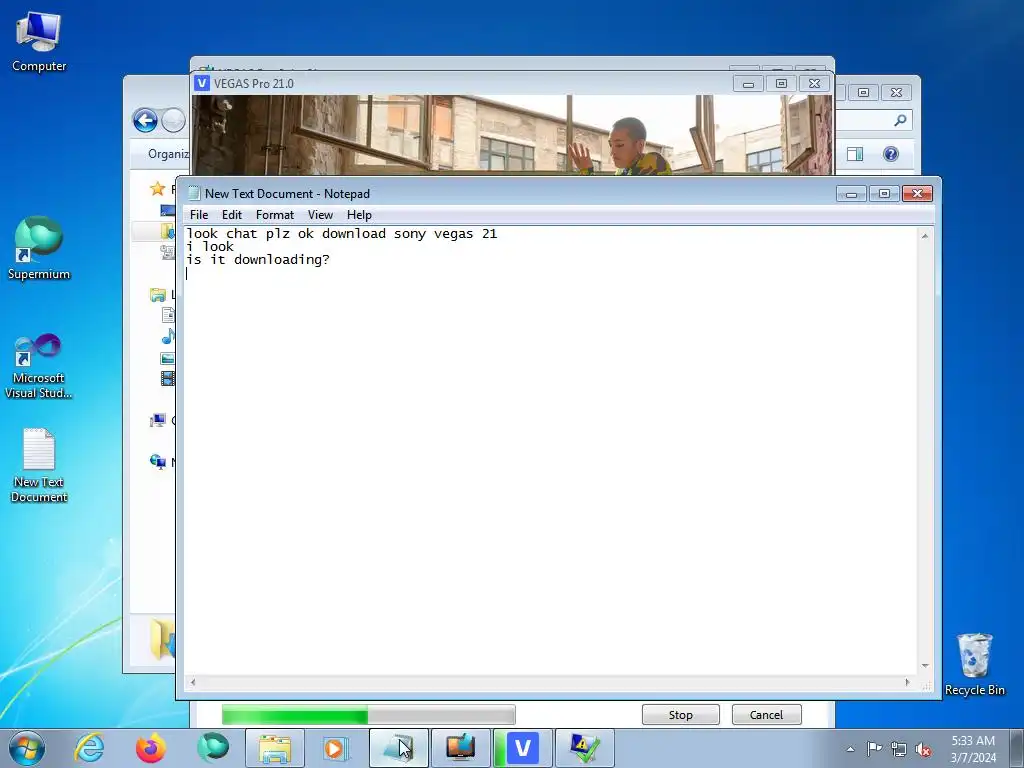Select the Documents library icon in Explorer
Image resolution: width=1024 pixels, height=768 pixels.
tap(168, 315)
